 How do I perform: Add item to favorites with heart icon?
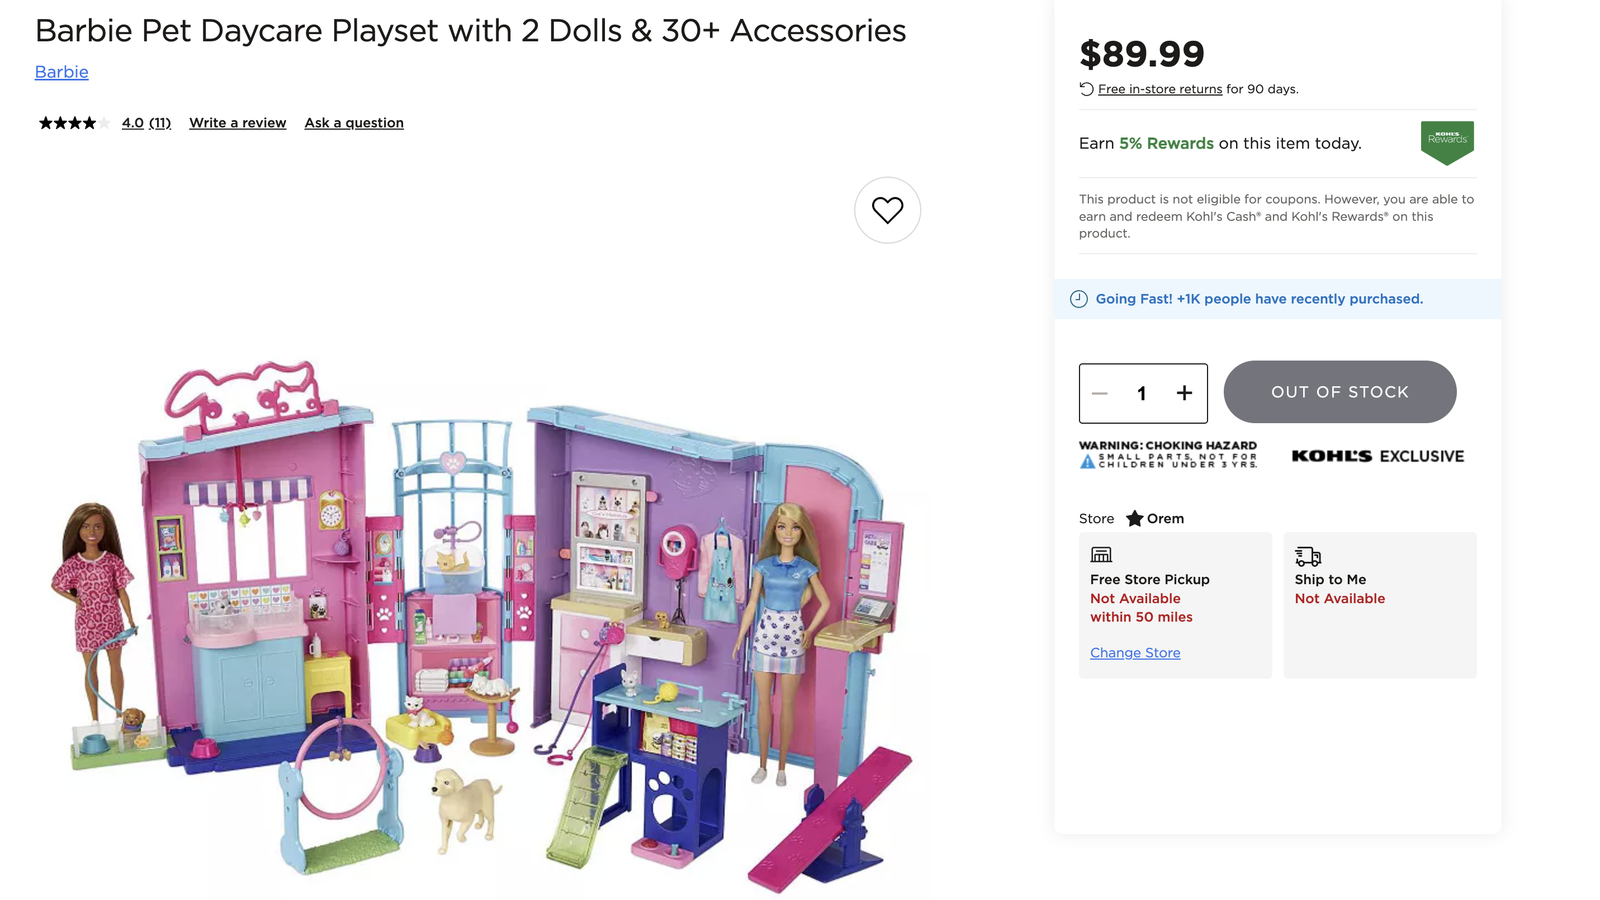click(887, 210)
